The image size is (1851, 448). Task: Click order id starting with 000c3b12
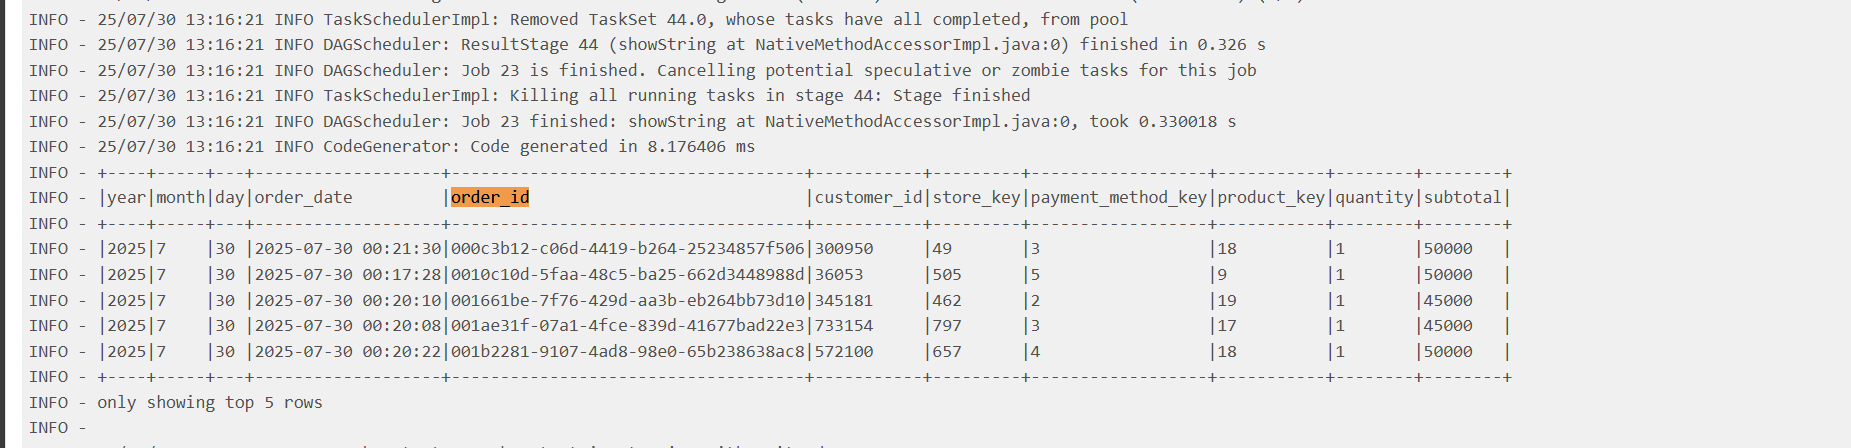point(627,248)
